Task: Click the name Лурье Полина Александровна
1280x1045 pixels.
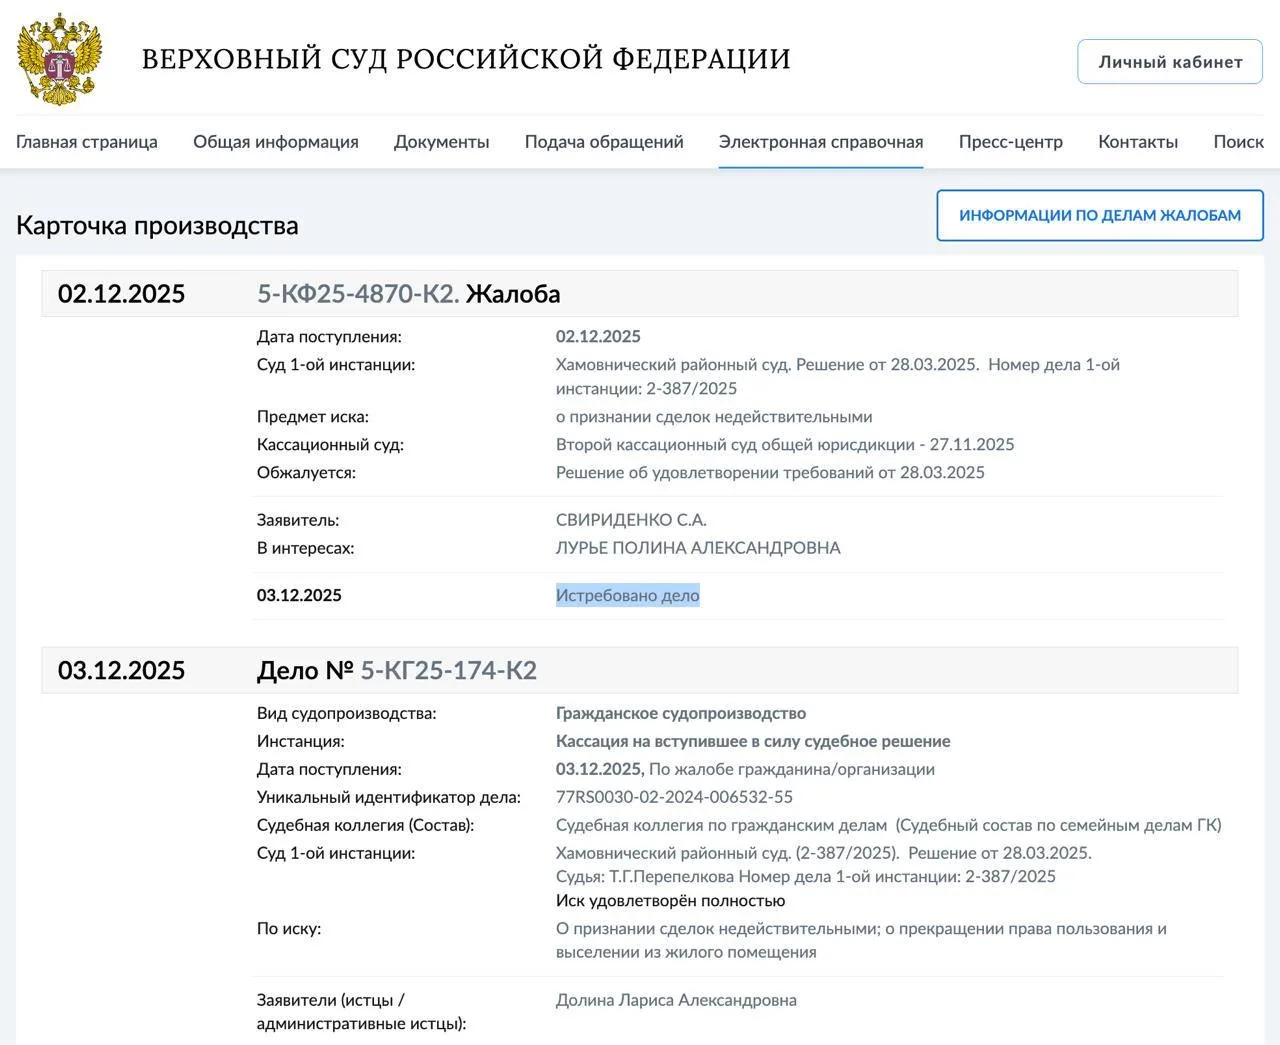Action: 698,548
